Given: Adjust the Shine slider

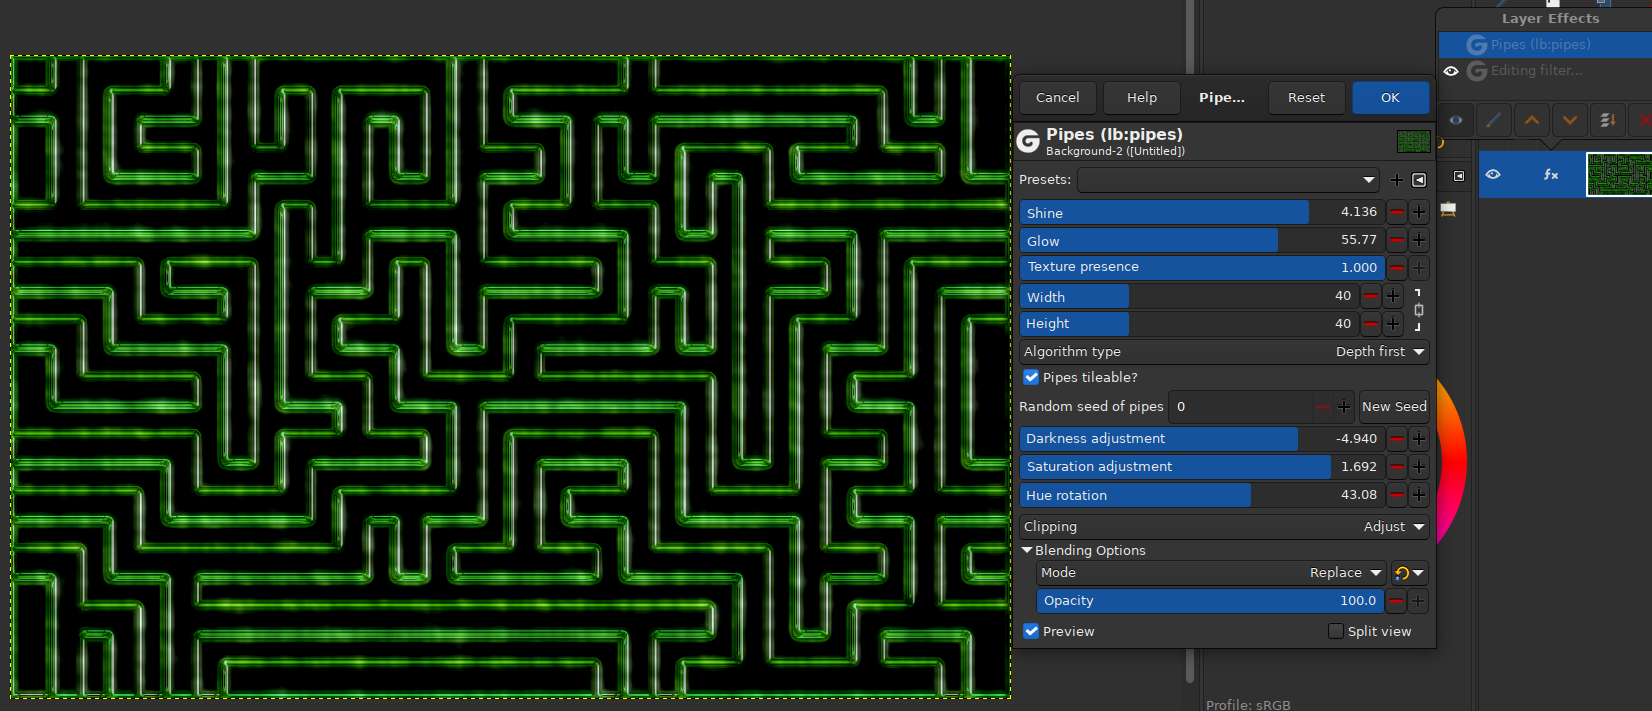Looking at the screenshot, I should coord(1202,212).
